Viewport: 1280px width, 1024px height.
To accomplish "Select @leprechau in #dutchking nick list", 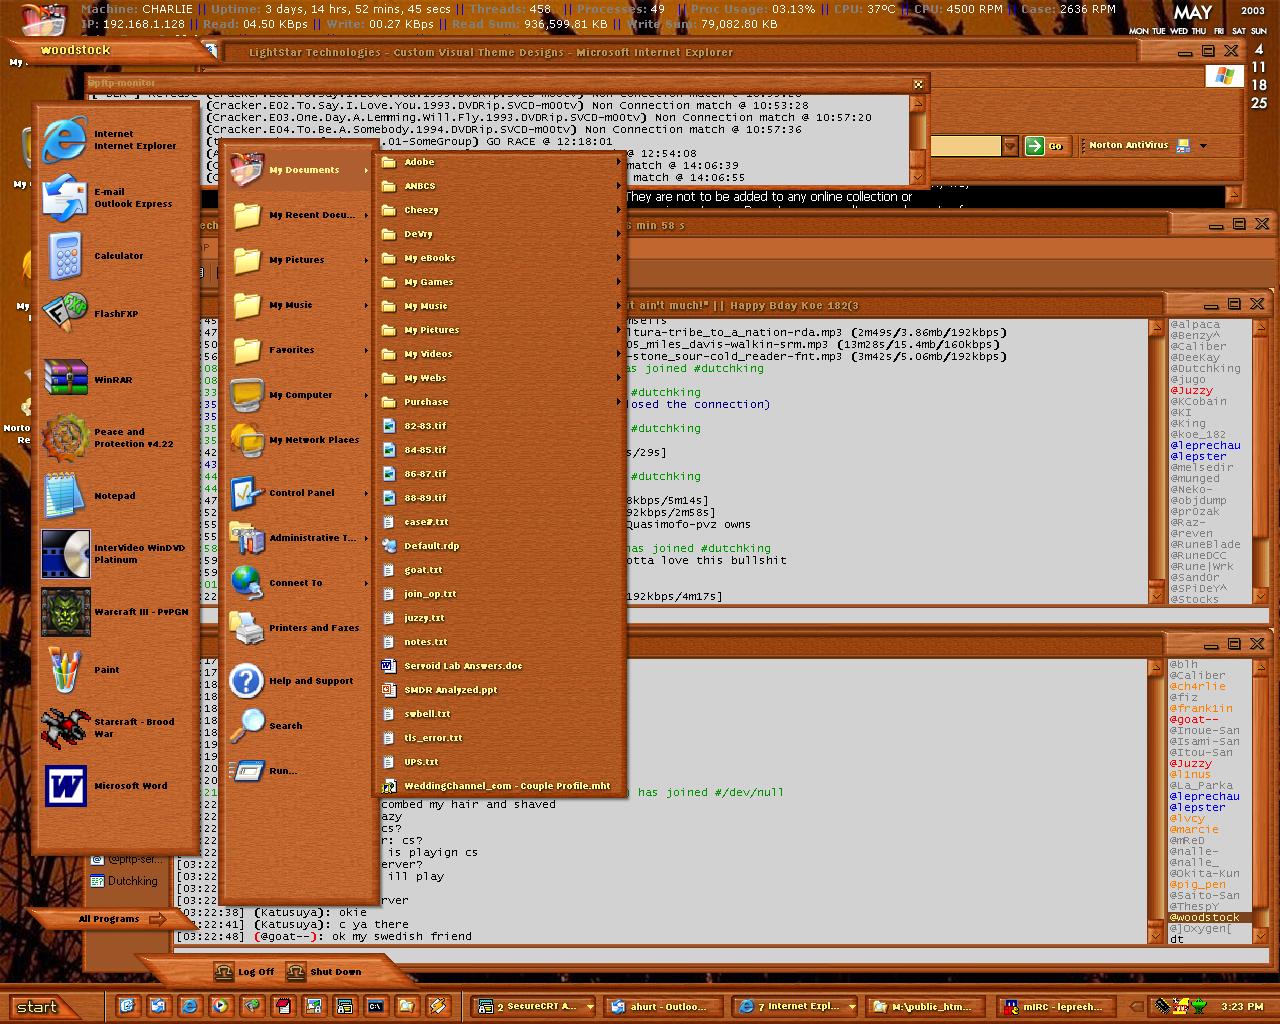I will [1205, 445].
